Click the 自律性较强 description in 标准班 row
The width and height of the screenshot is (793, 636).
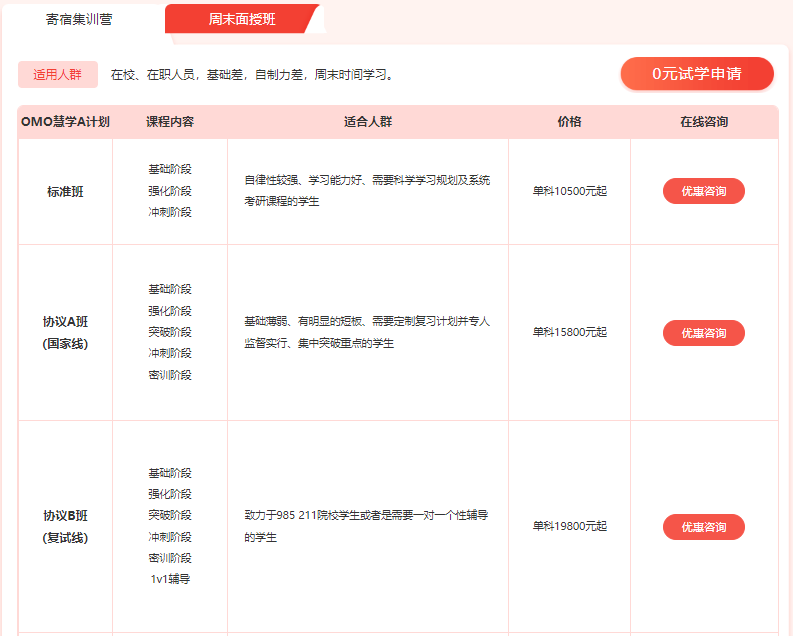pos(367,191)
